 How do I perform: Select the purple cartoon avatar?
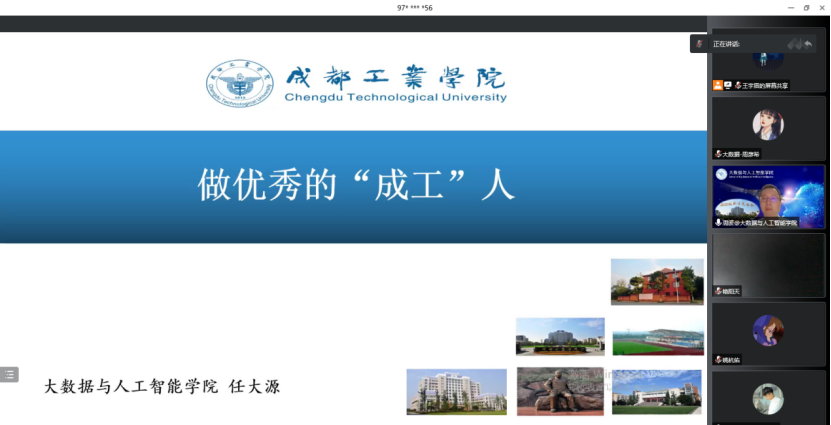(x=768, y=331)
